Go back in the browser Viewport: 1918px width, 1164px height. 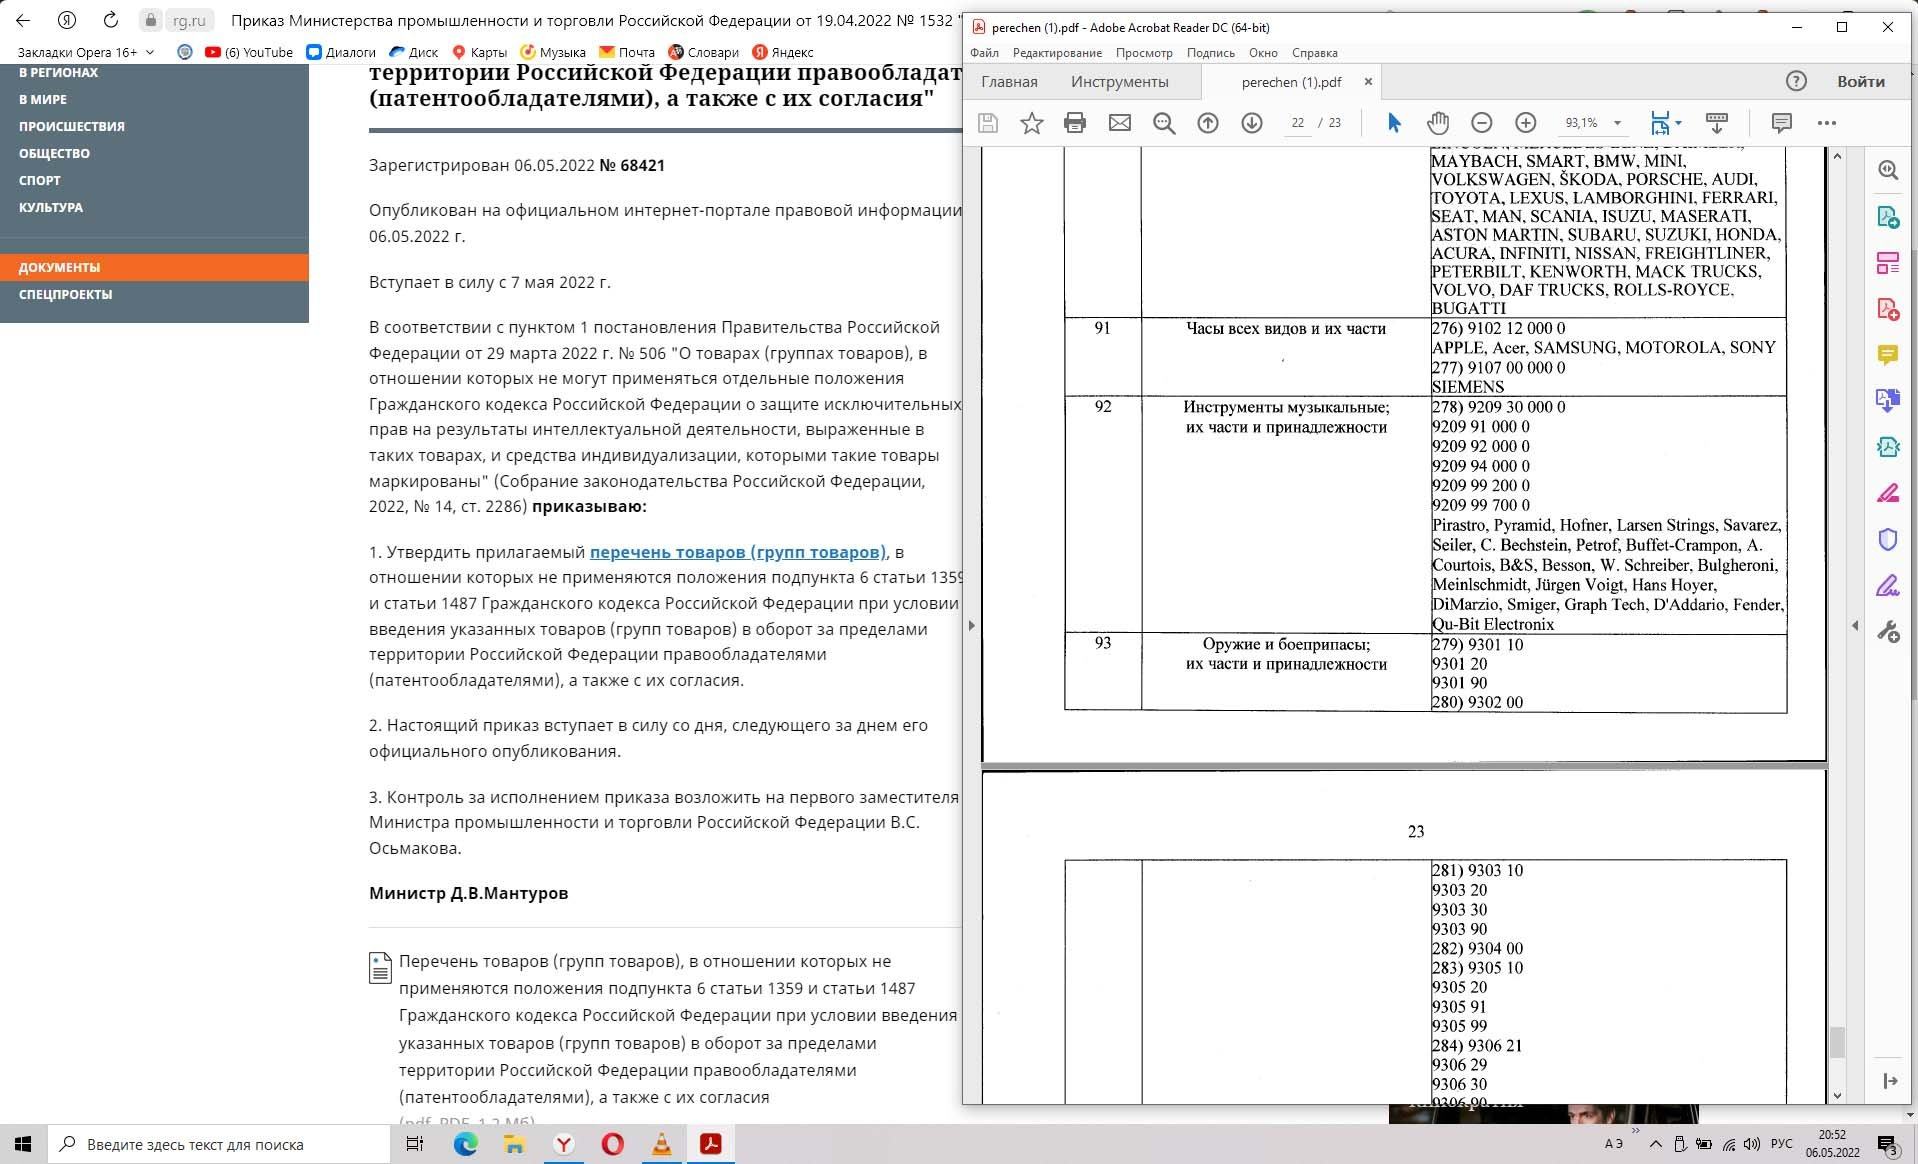coord(23,20)
